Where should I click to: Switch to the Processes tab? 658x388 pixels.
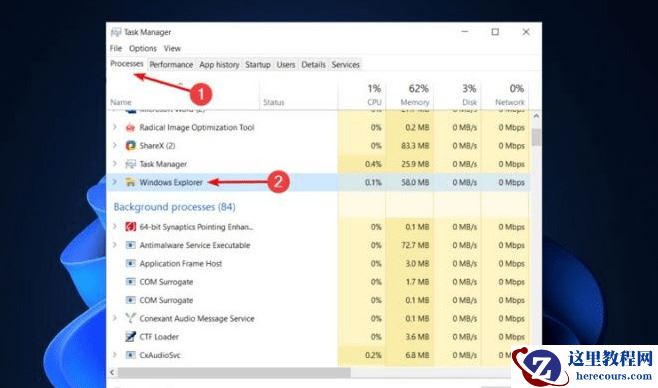127,64
